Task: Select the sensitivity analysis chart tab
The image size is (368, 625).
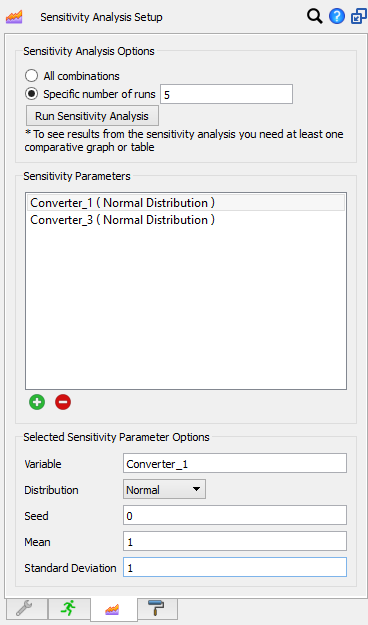Action: click(114, 609)
